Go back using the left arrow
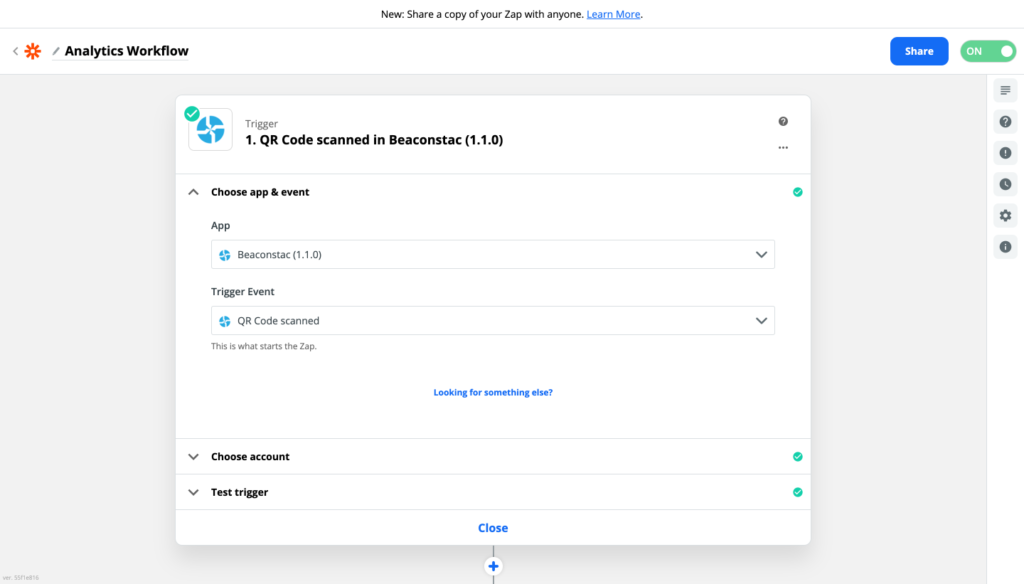1024x584 pixels. click(16, 51)
